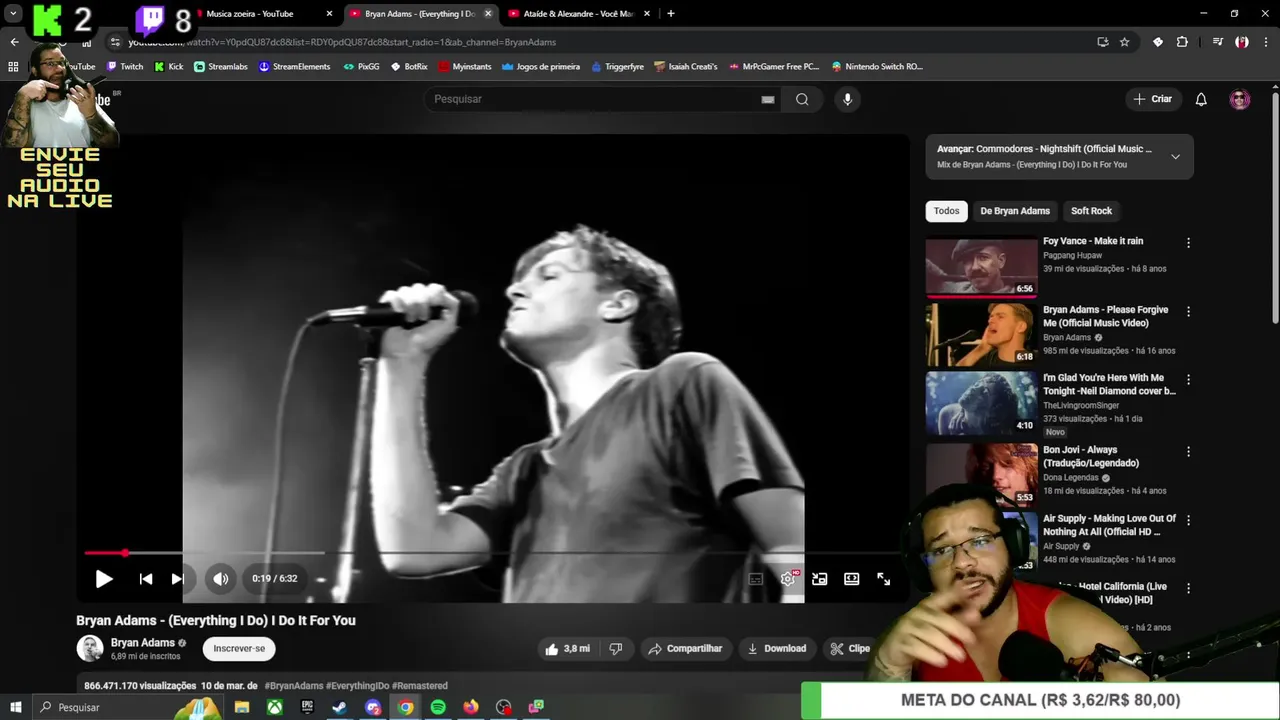Switch to Musica zoeira - YouTube tab
1280x720 pixels.
click(x=260, y=14)
